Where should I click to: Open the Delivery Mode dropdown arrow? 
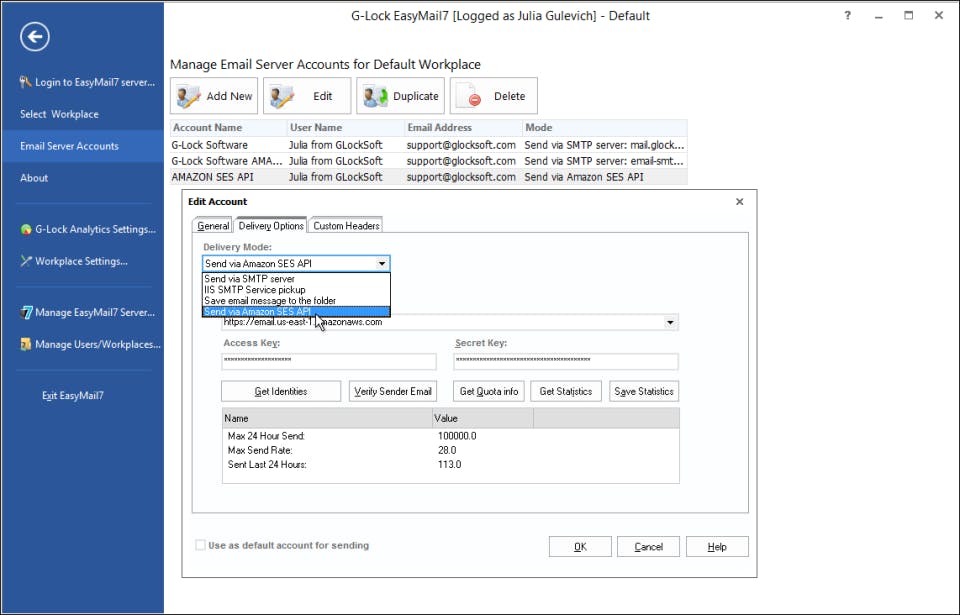coord(382,263)
